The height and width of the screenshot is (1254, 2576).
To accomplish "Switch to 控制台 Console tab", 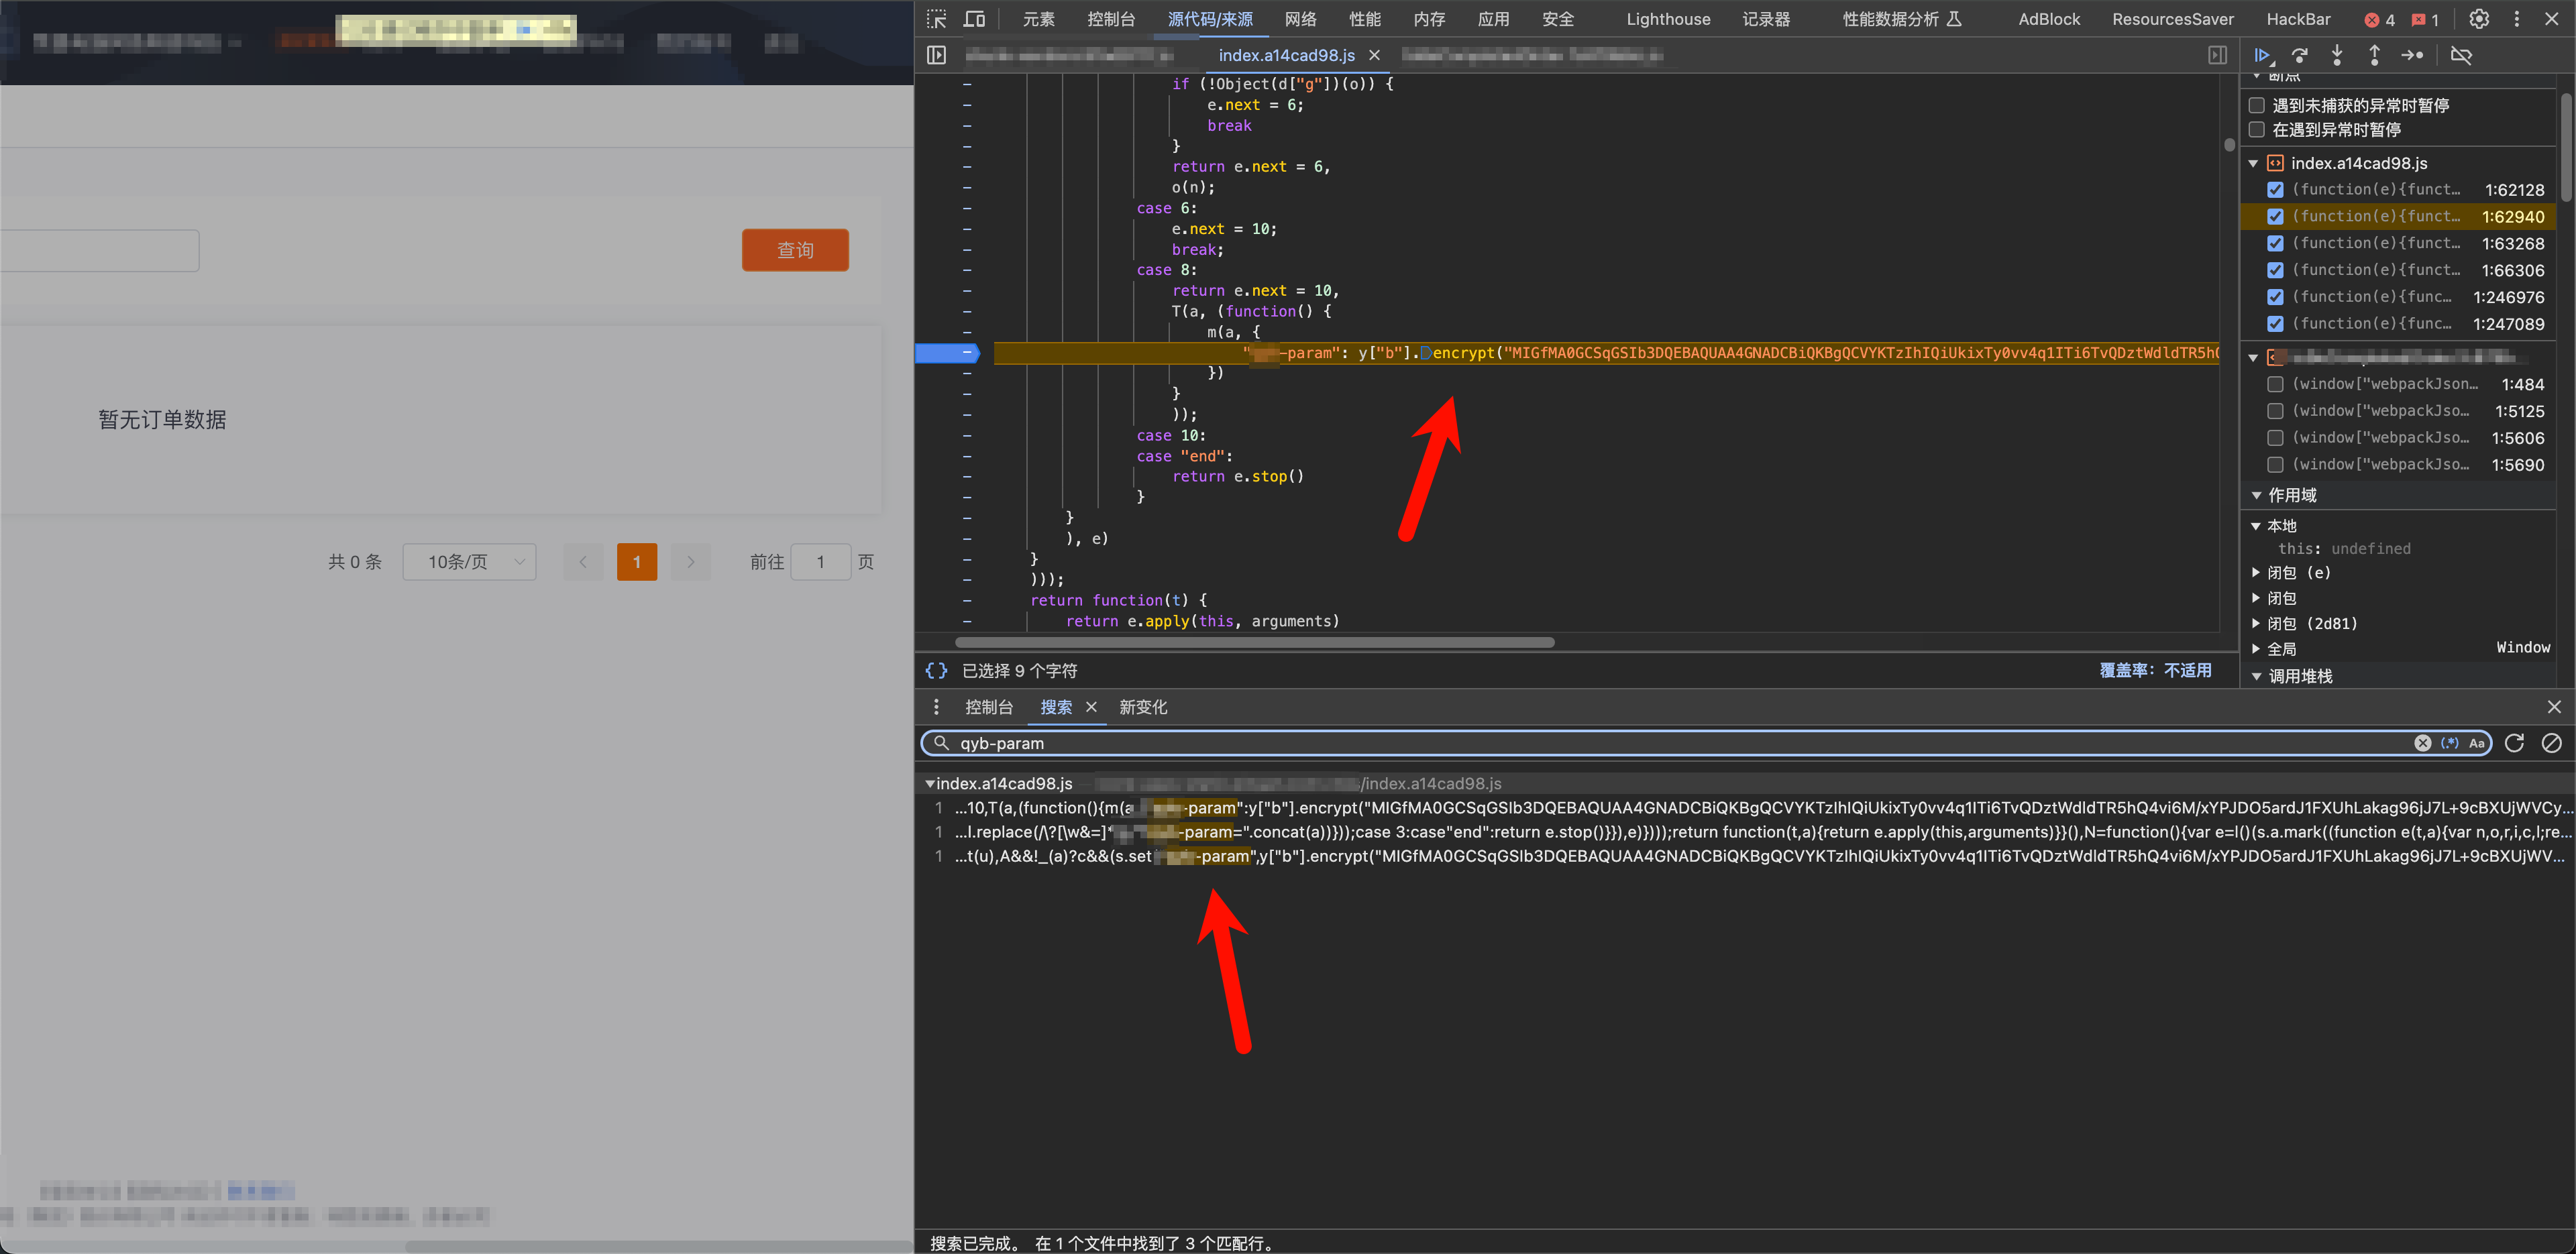I will (x=1111, y=19).
